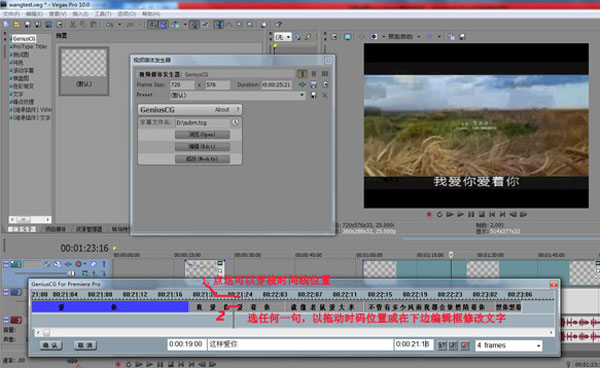Image resolution: width=600 pixels, height=368 pixels.
Task: Toggle automation settings on video track 1
Action: tap(78, 264)
